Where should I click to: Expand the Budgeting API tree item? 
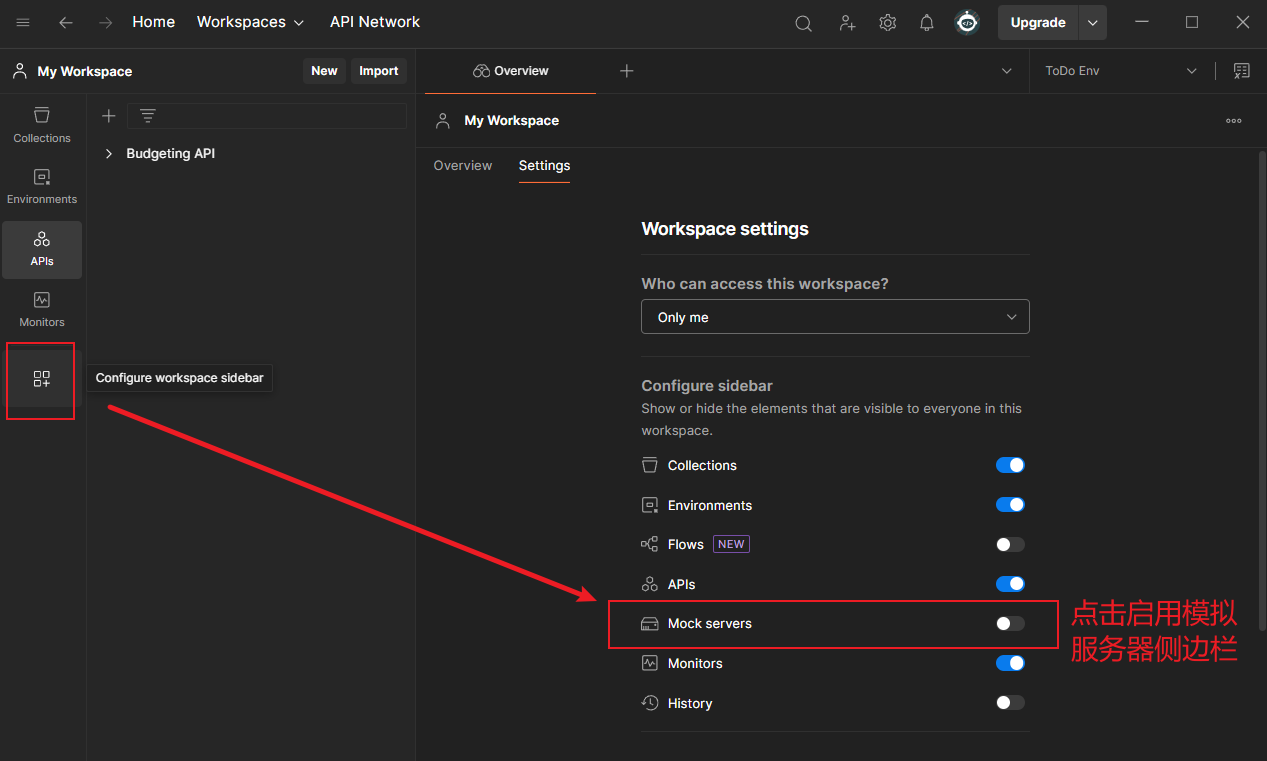click(109, 154)
